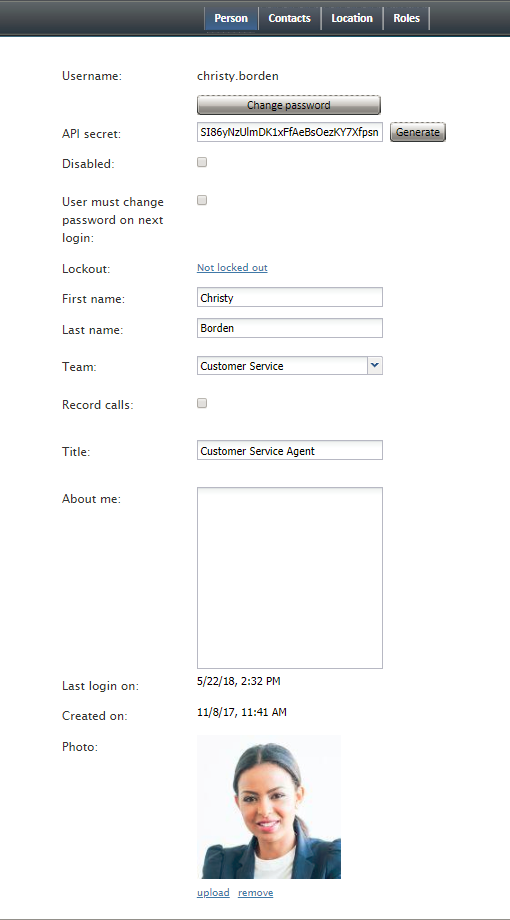Click into the First name field
This screenshot has height=920, width=510.
290,297
